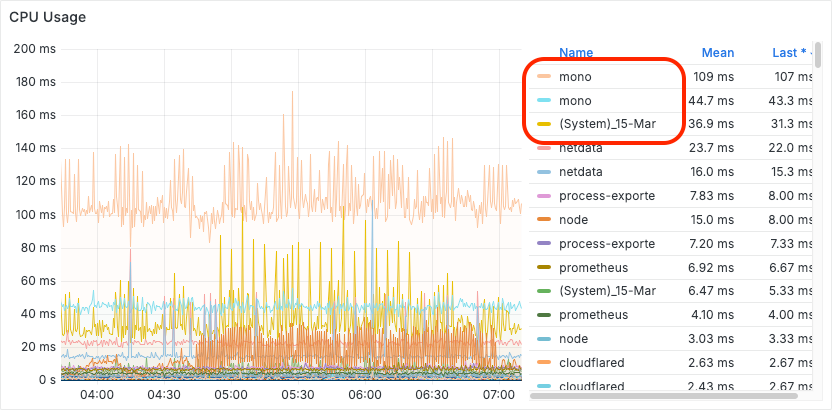The image size is (832, 410).
Task: Open the CPU Usage panel title menu
Action: pos(48,17)
